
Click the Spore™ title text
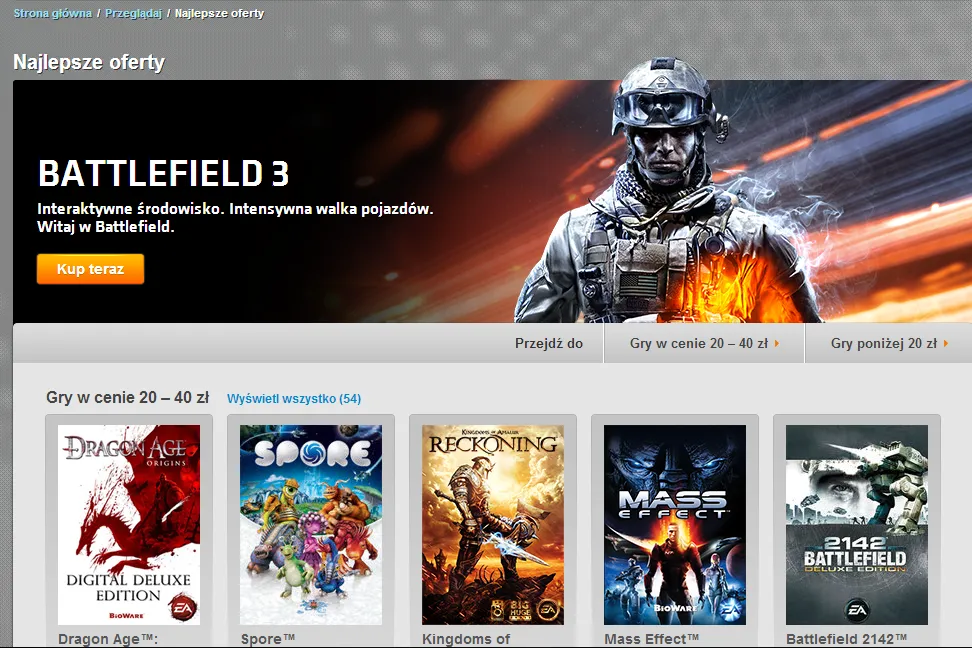(268, 639)
